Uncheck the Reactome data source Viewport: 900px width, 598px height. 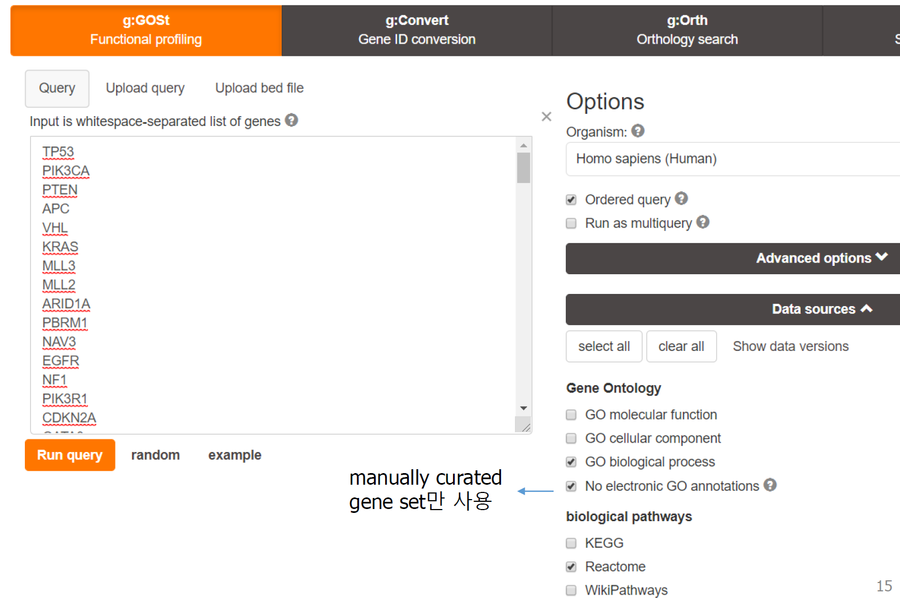(571, 566)
